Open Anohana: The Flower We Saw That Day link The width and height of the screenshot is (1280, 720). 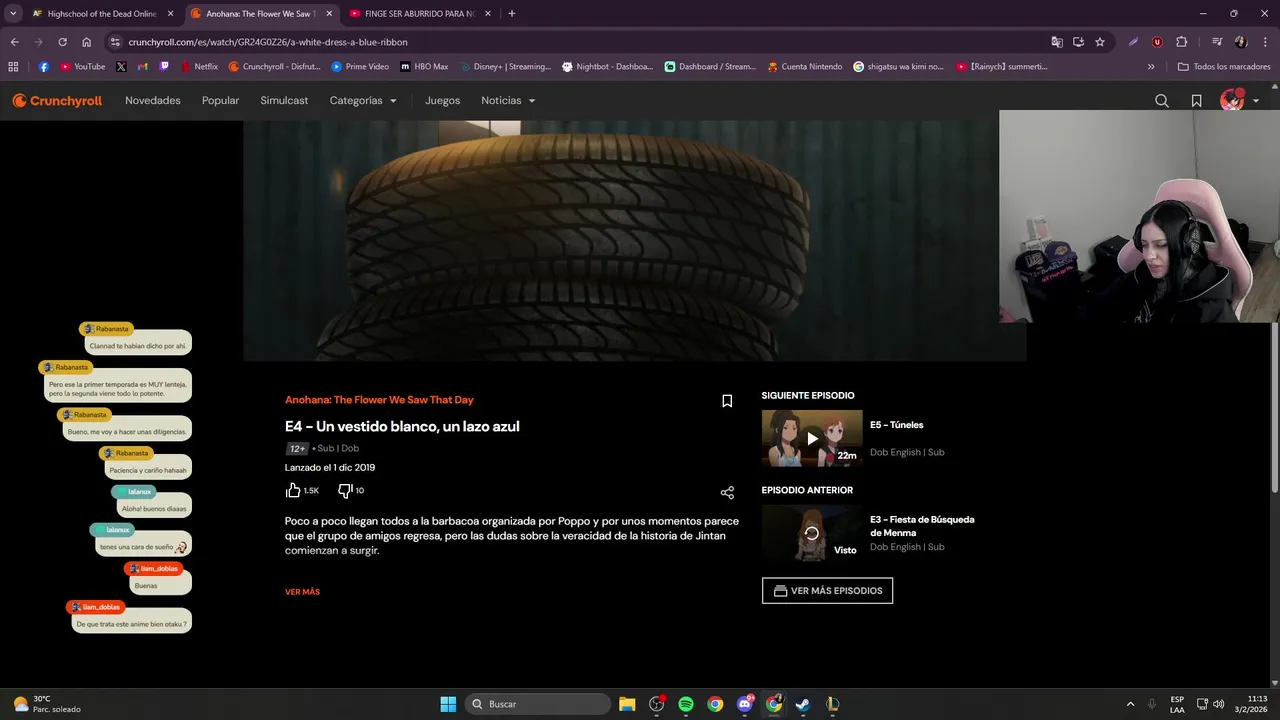[379, 400]
